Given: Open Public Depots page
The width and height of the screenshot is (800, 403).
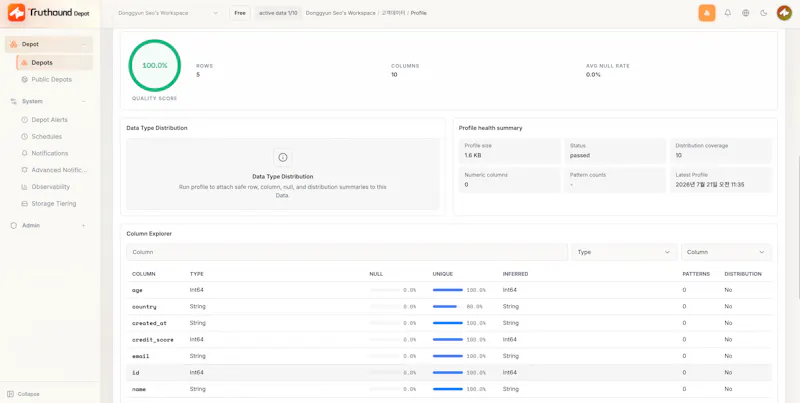Looking at the screenshot, I should pyautogui.click(x=51, y=80).
